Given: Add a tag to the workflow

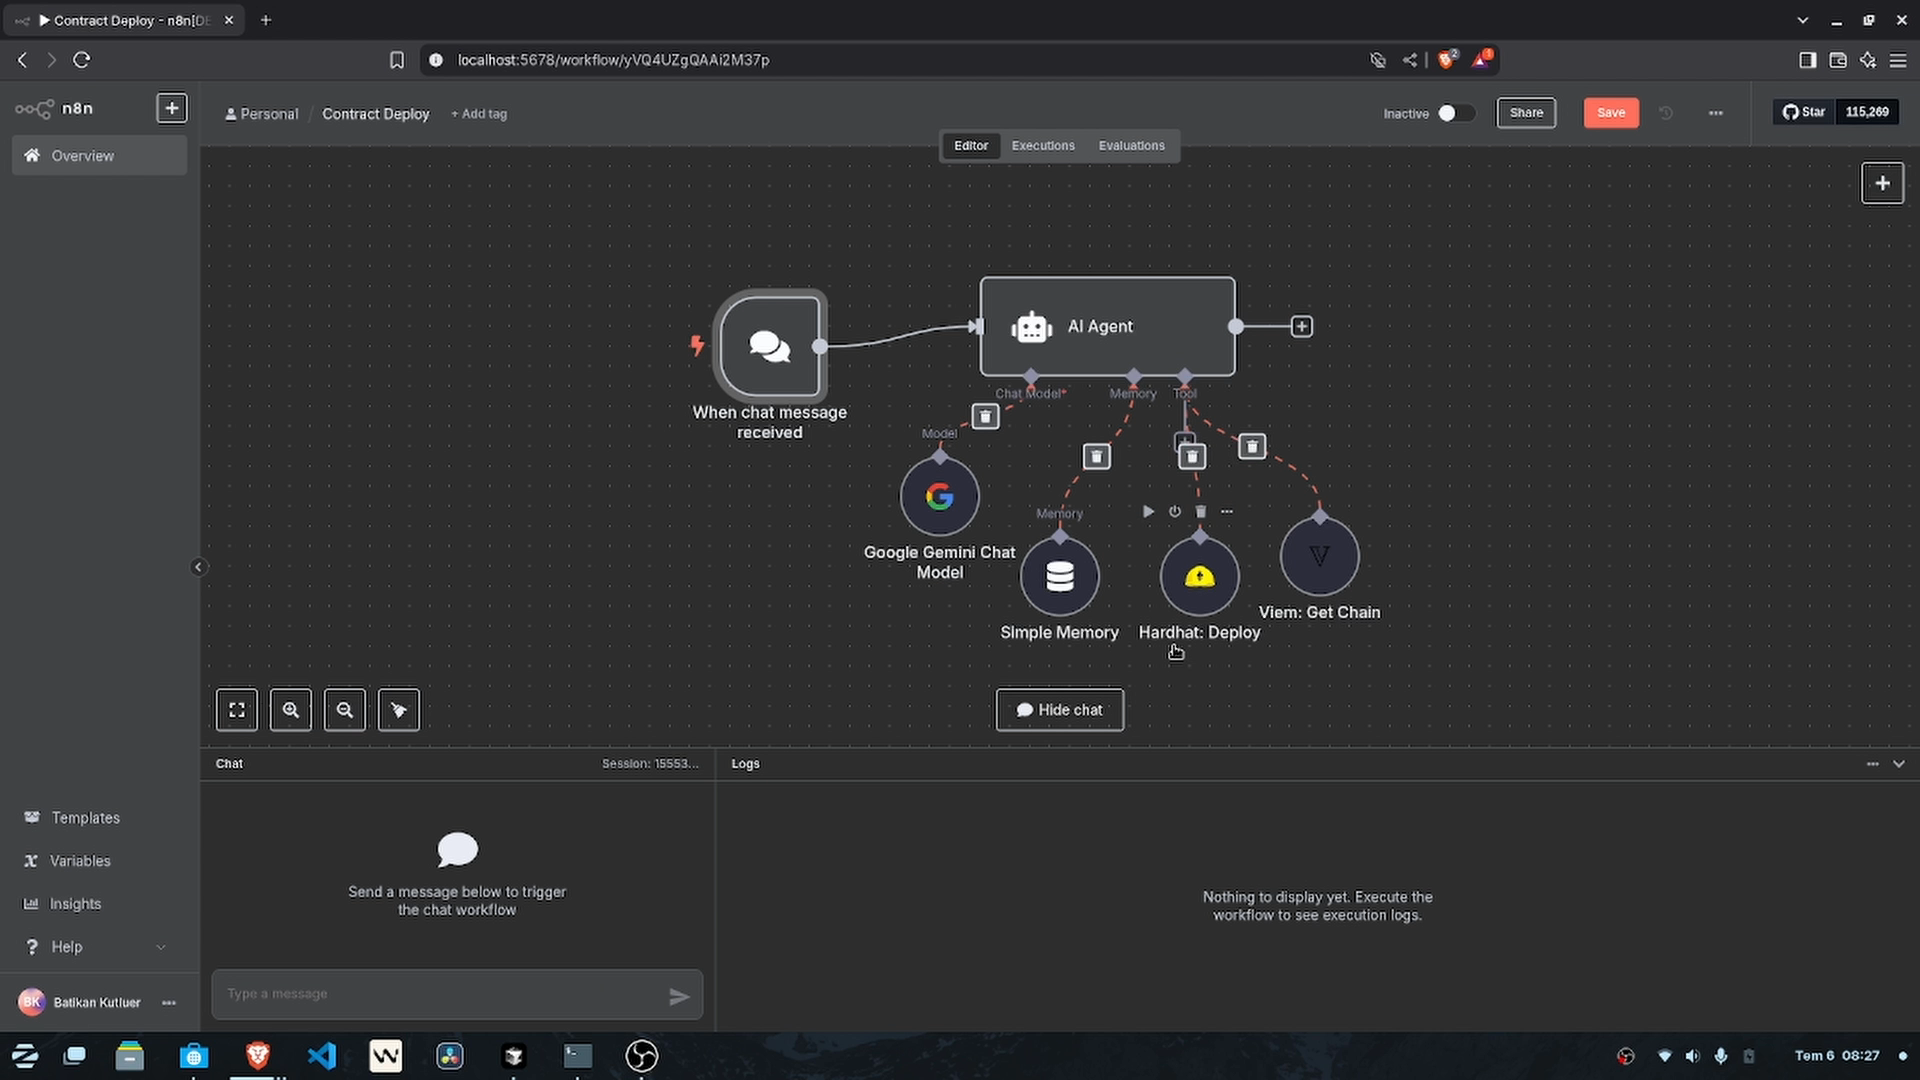Looking at the screenshot, I should point(479,113).
